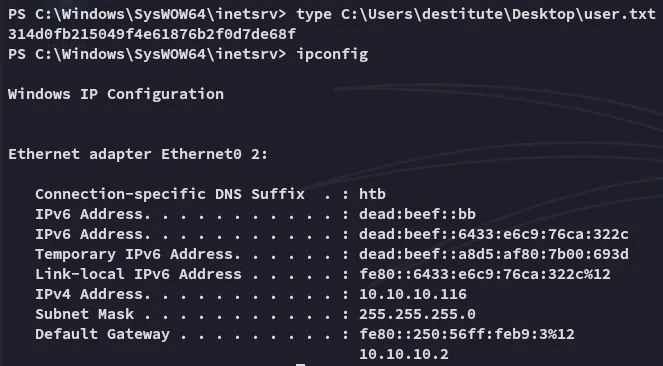Click the second PS inetsrv prompt
The height and width of the screenshot is (366, 663).
147,54
